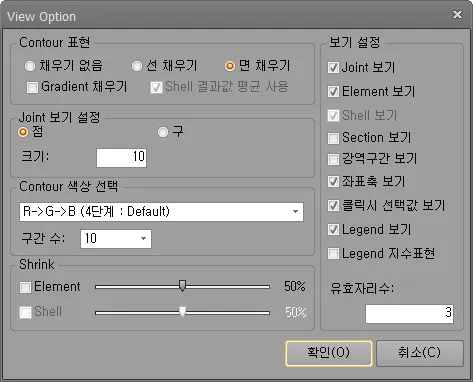Close the View Option dialog
The width and height of the screenshot is (473, 382).
pyautogui.click(x=457, y=14)
